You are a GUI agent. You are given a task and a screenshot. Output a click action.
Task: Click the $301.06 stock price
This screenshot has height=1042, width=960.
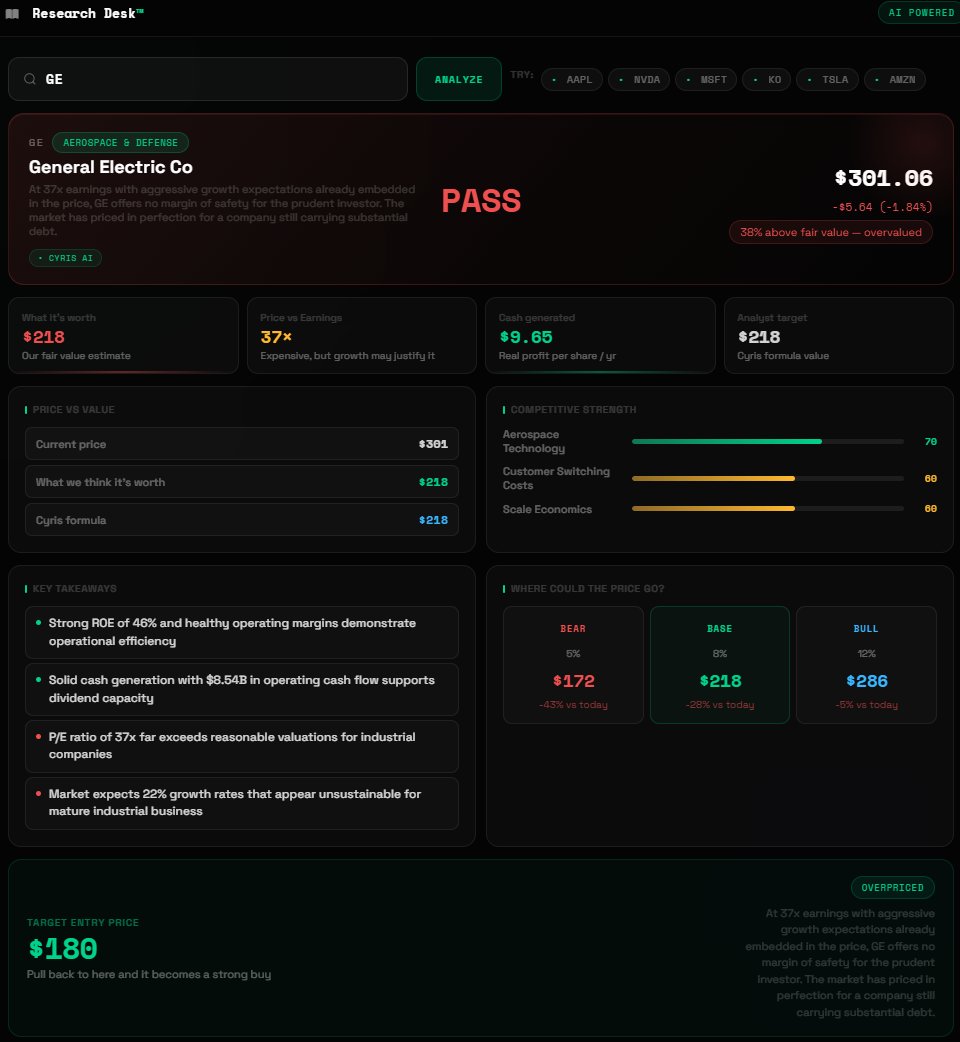(884, 178)
